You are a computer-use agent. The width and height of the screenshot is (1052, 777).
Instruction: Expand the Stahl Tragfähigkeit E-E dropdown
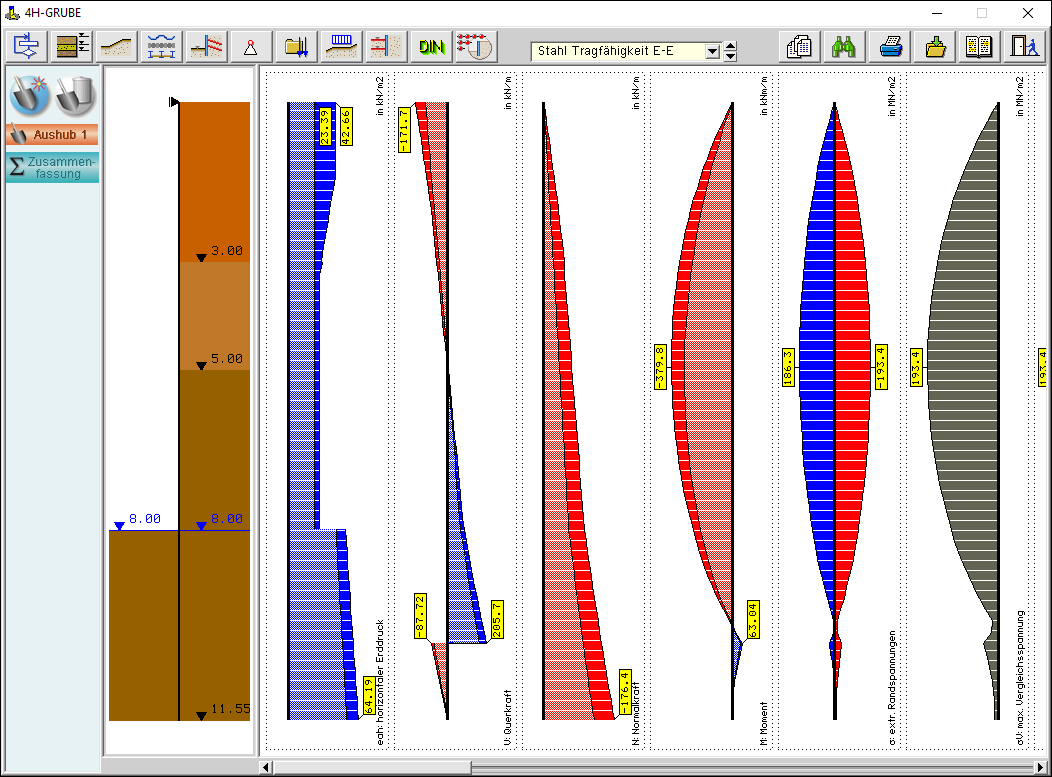coord(712,51)
